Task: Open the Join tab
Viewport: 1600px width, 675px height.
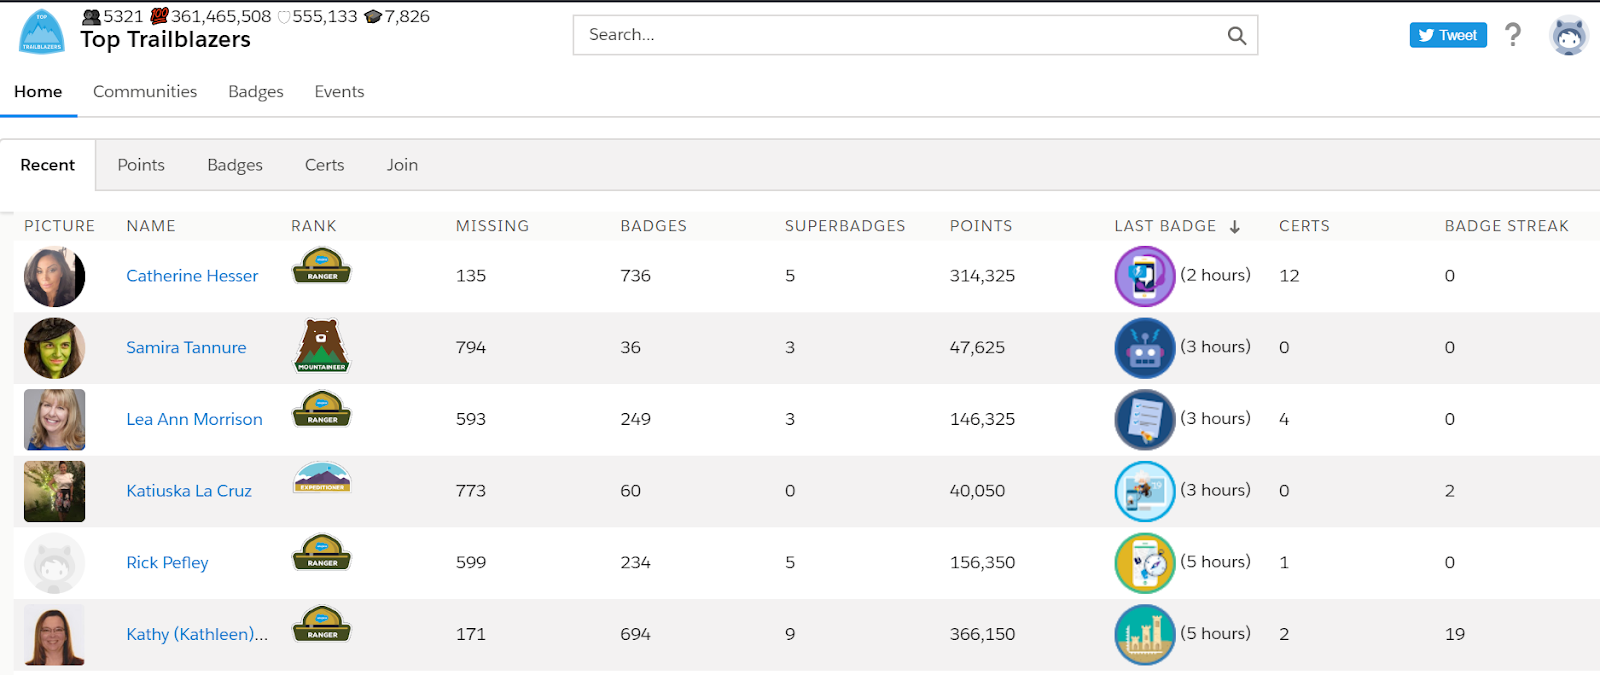Action: coord(403,165)
